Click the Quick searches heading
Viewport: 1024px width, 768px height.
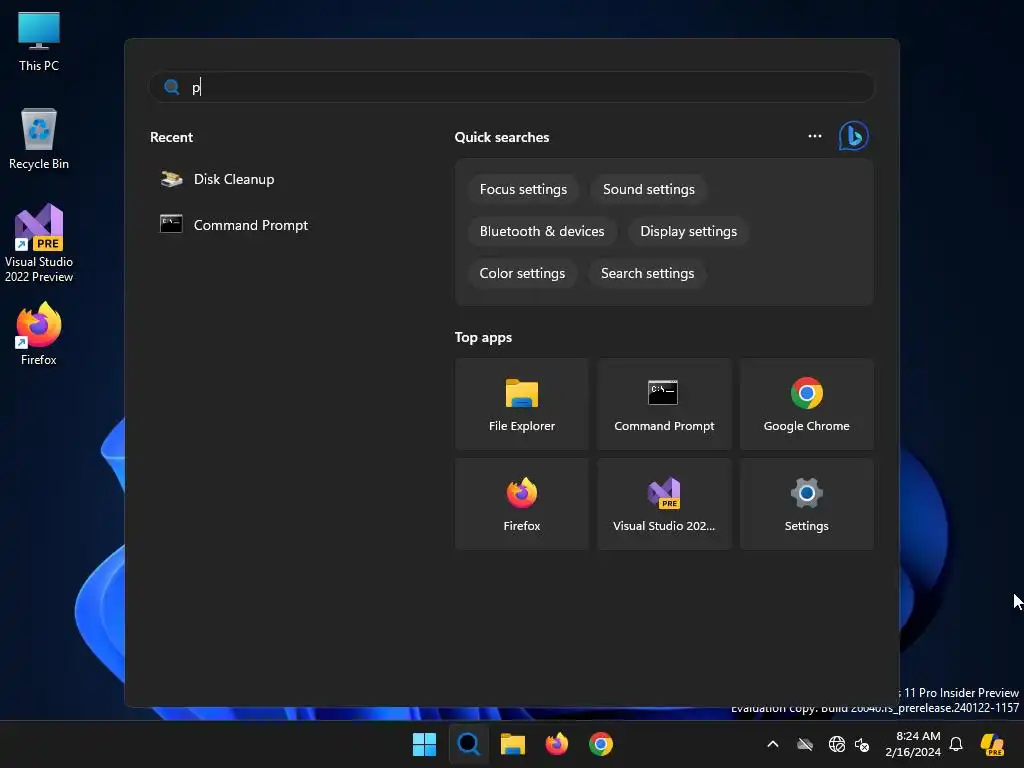coord(502,137)
